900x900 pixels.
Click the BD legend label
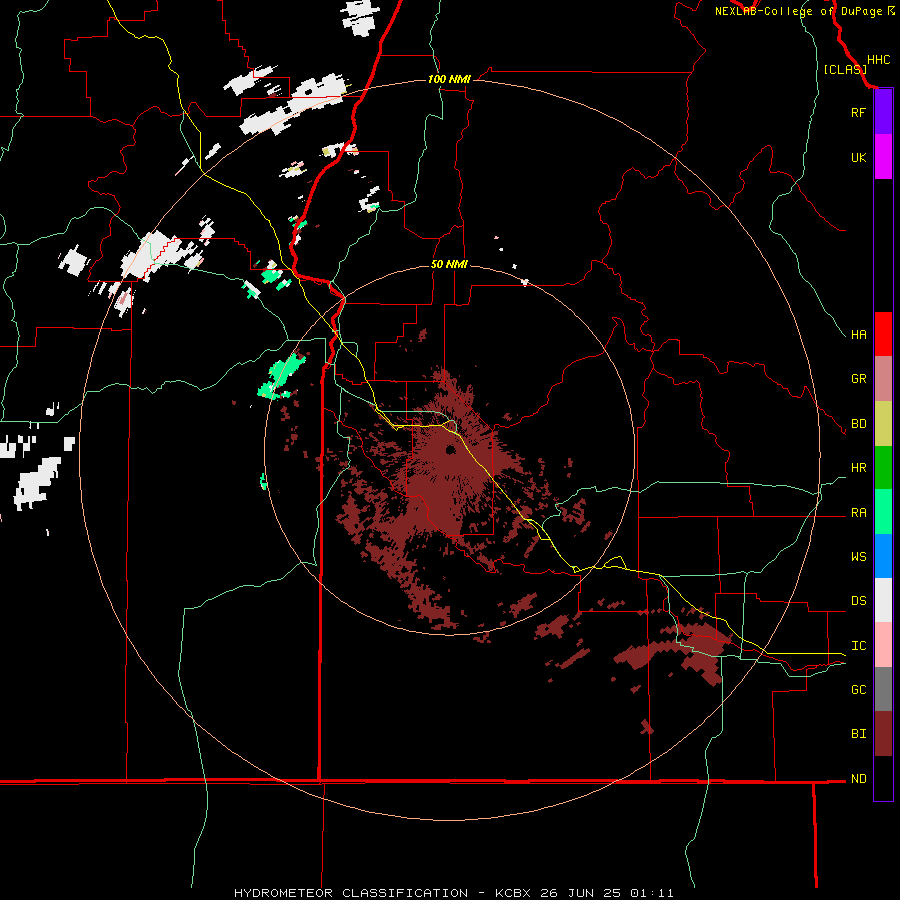click(x=858, y=424)
